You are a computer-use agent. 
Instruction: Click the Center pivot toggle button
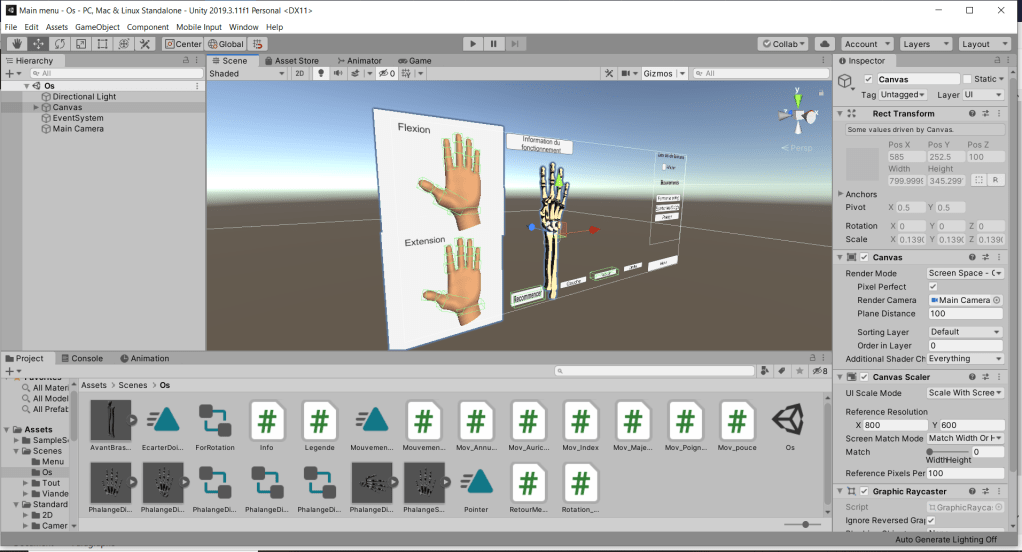click(x=183, y=44)
